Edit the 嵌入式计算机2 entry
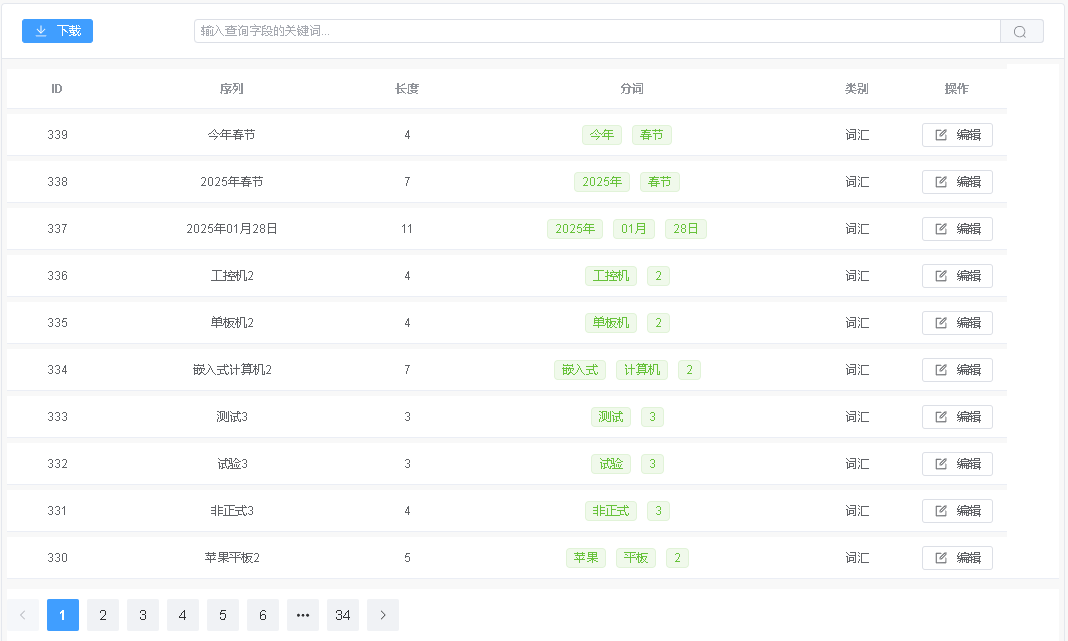 tap(957, 370)
